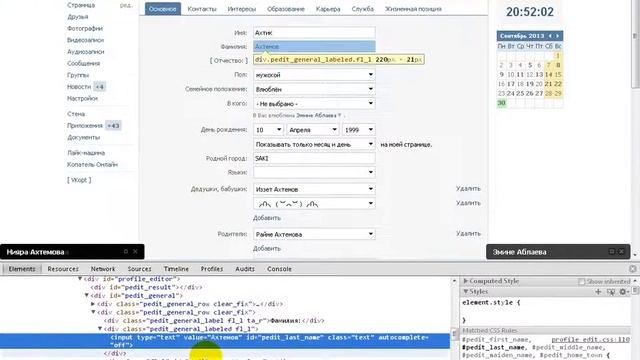
Task: Open the birthday month dropdown Апреля
Action: (x=313, y=130)
